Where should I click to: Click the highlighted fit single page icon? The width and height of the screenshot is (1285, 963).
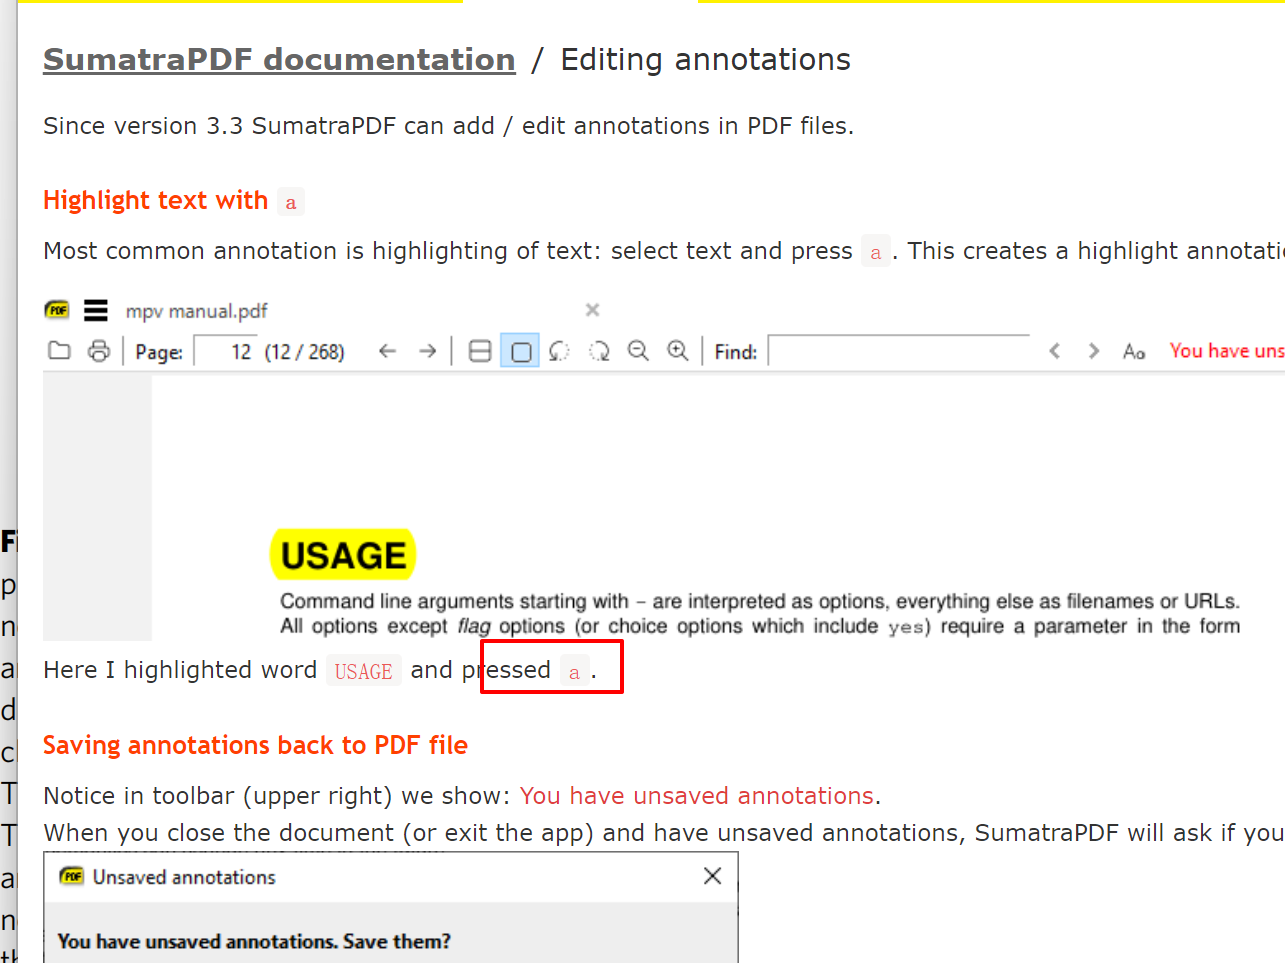coord(520,351)
